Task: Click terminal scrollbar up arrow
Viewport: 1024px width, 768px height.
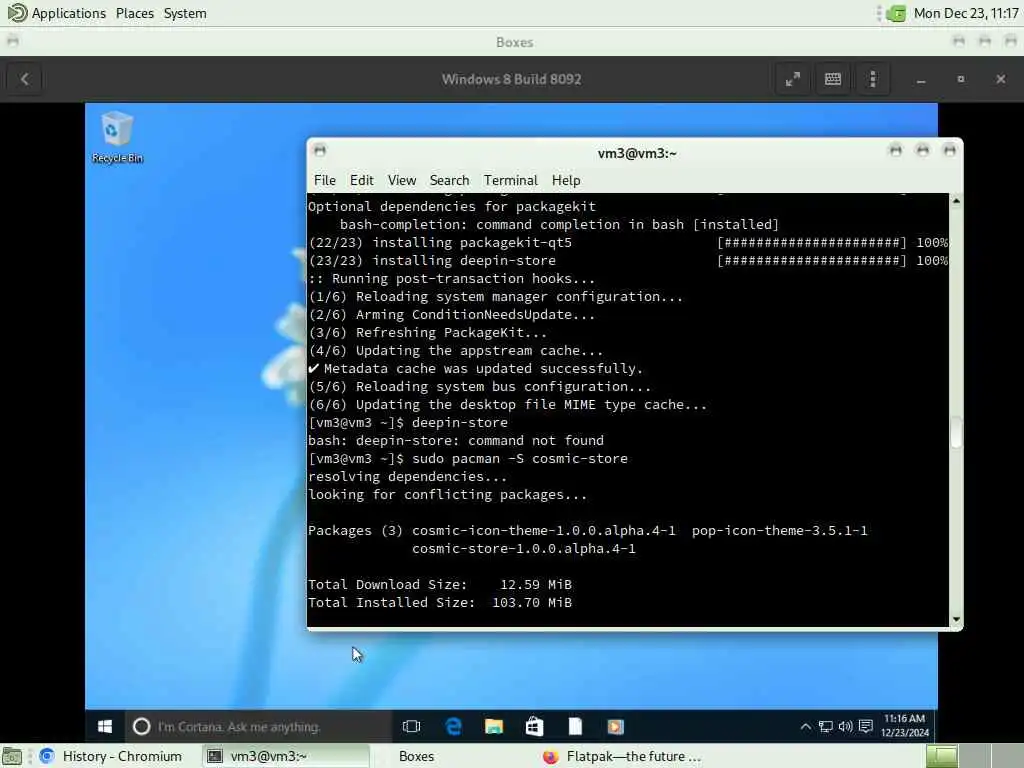Action: click(956, 201)
